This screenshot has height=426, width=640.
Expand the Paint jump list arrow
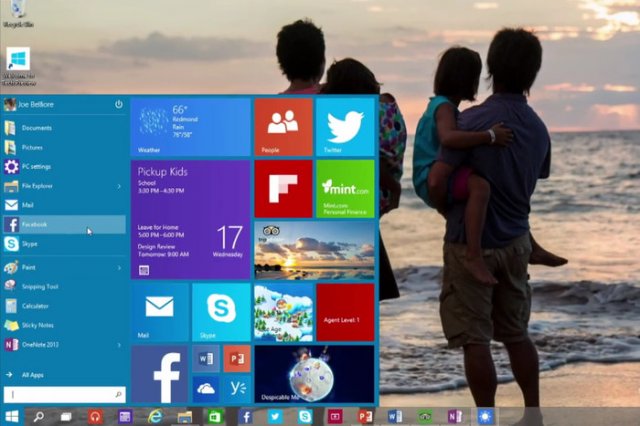click(x=119, y=268)
